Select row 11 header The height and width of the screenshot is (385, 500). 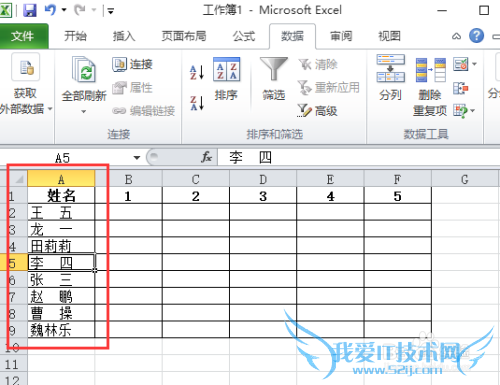tap(13, 364)
